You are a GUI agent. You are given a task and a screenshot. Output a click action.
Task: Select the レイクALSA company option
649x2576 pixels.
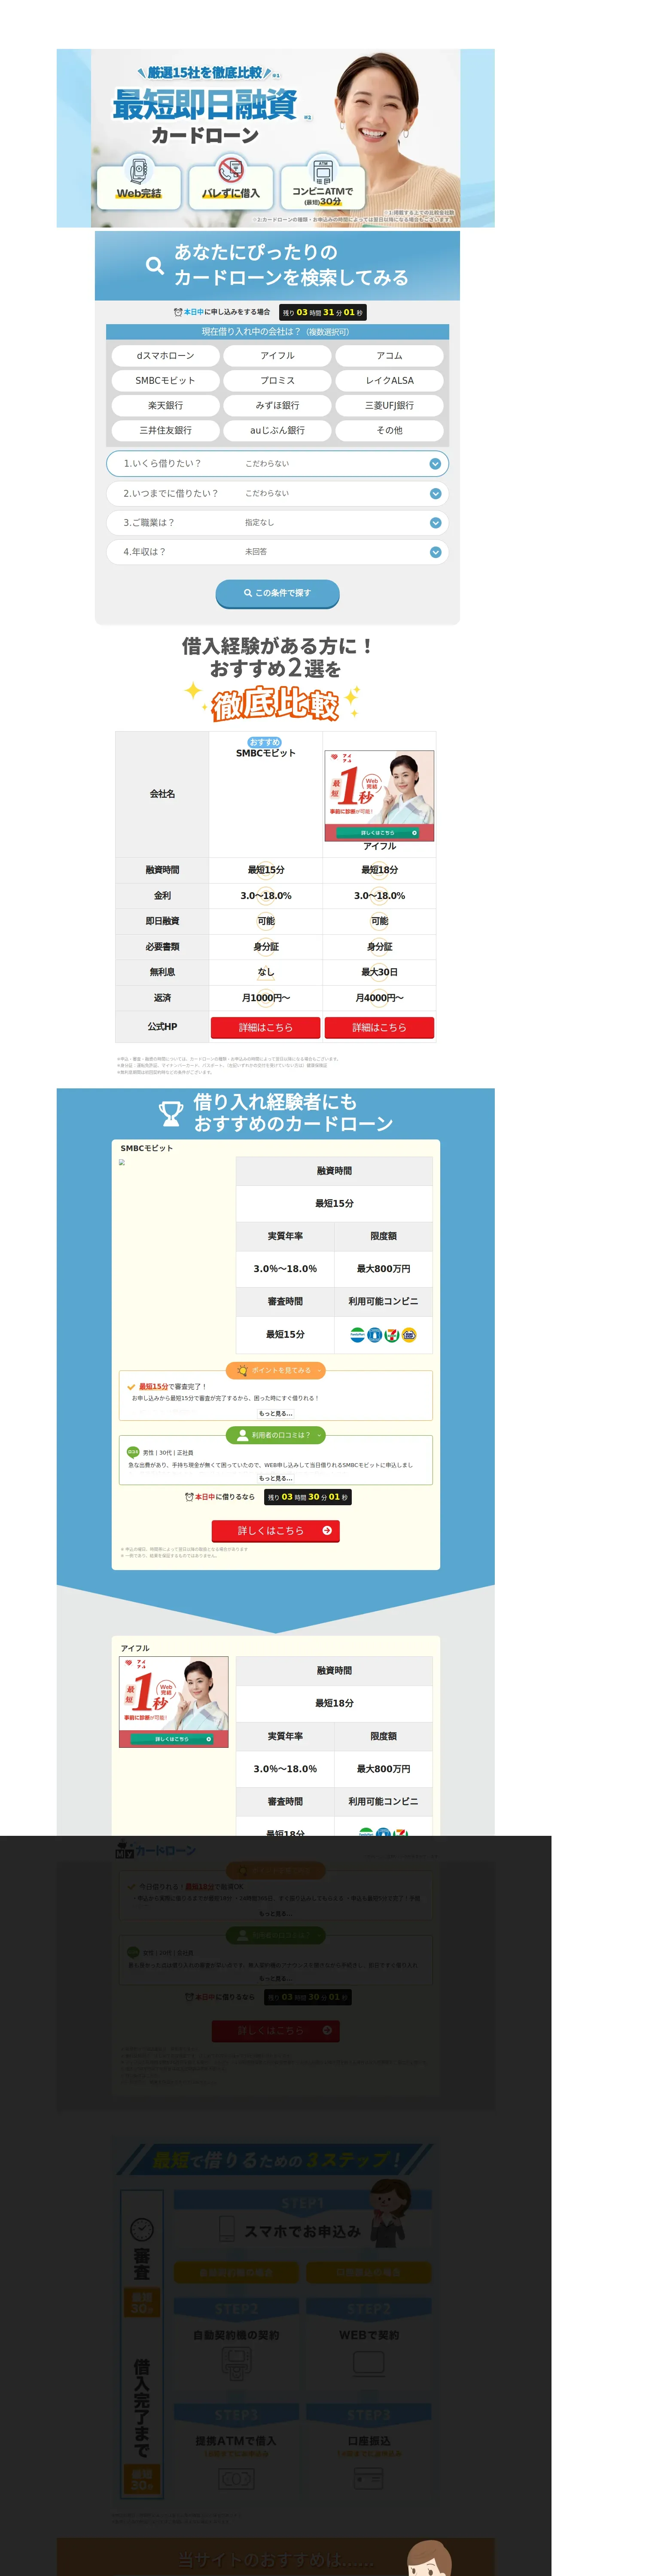(389, 380)
